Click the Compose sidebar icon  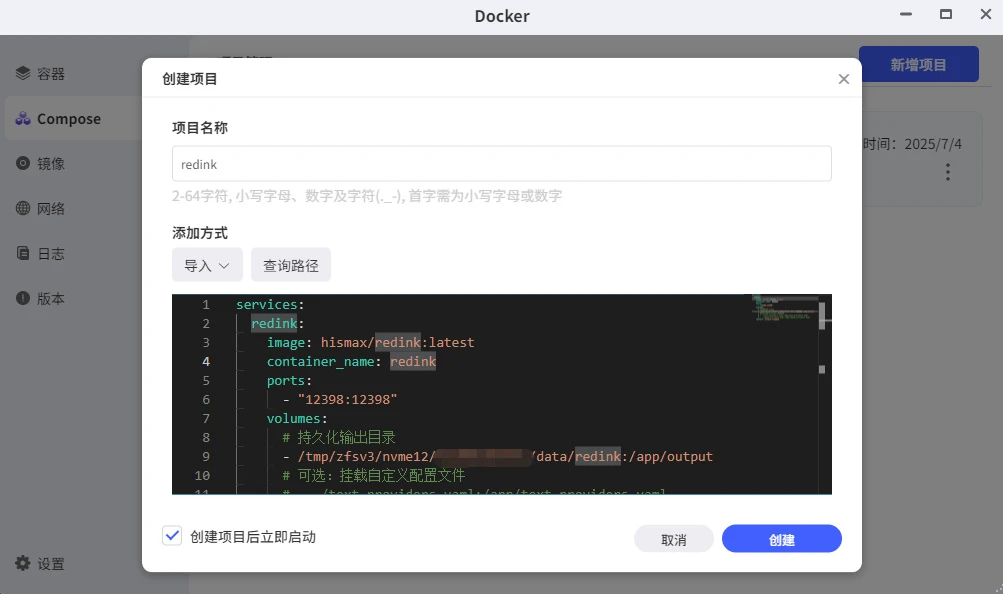(23, 119)
